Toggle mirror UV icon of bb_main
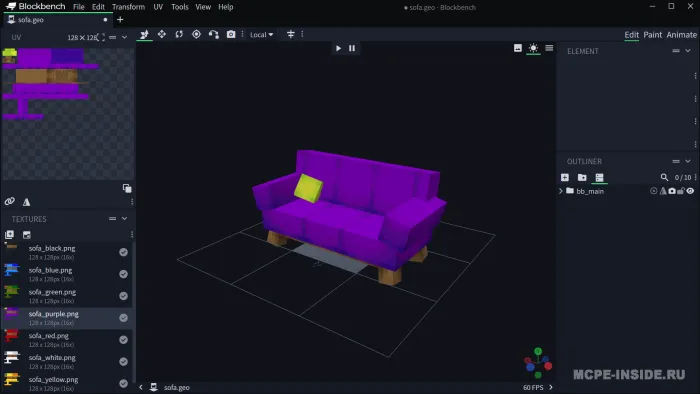The image size is (700, 394). [663, 191]
